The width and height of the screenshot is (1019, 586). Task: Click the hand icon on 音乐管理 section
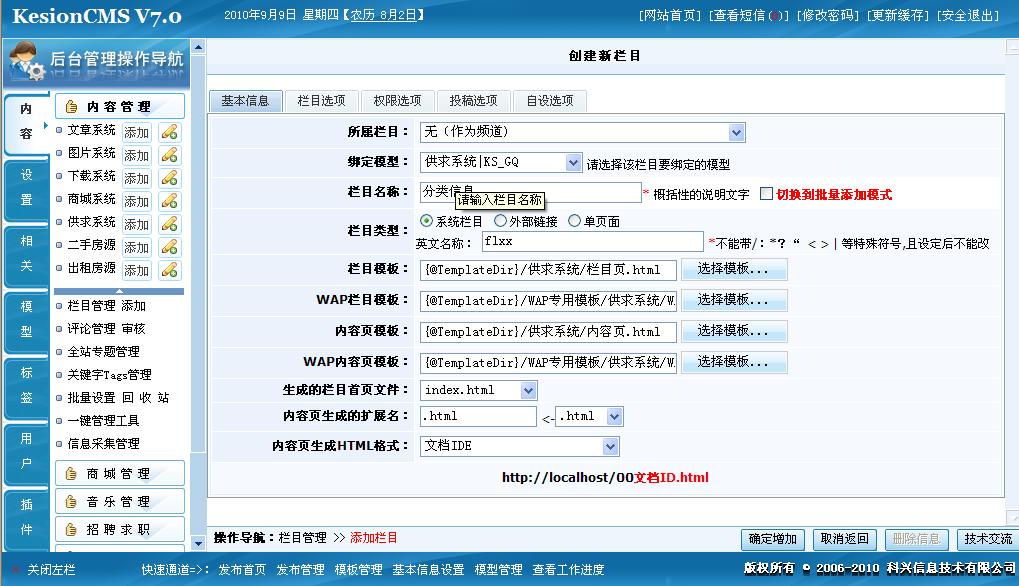(x=71, y=502)
